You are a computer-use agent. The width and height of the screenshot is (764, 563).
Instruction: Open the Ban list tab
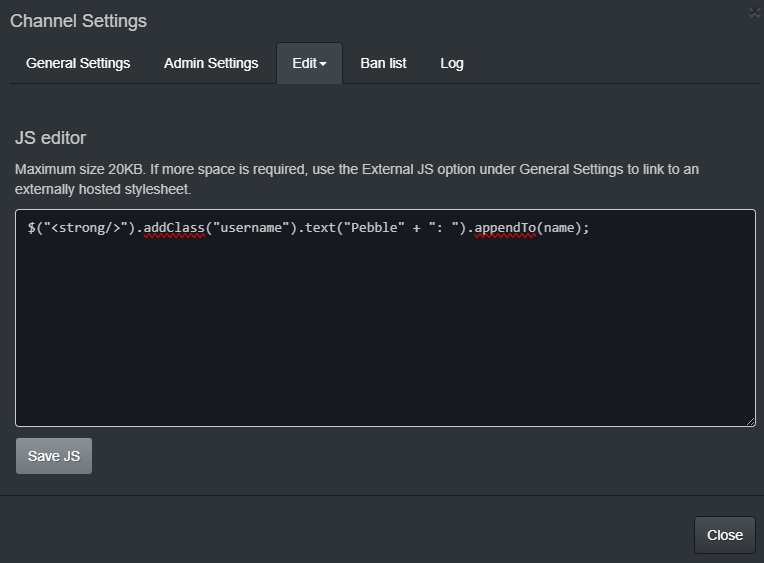coord(383,63)
